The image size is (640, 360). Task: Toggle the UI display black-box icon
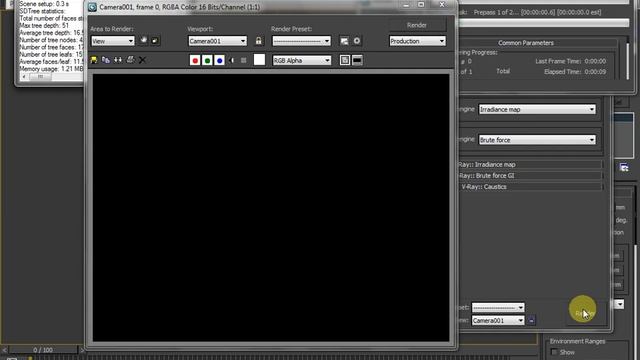(x=357, y=60)
